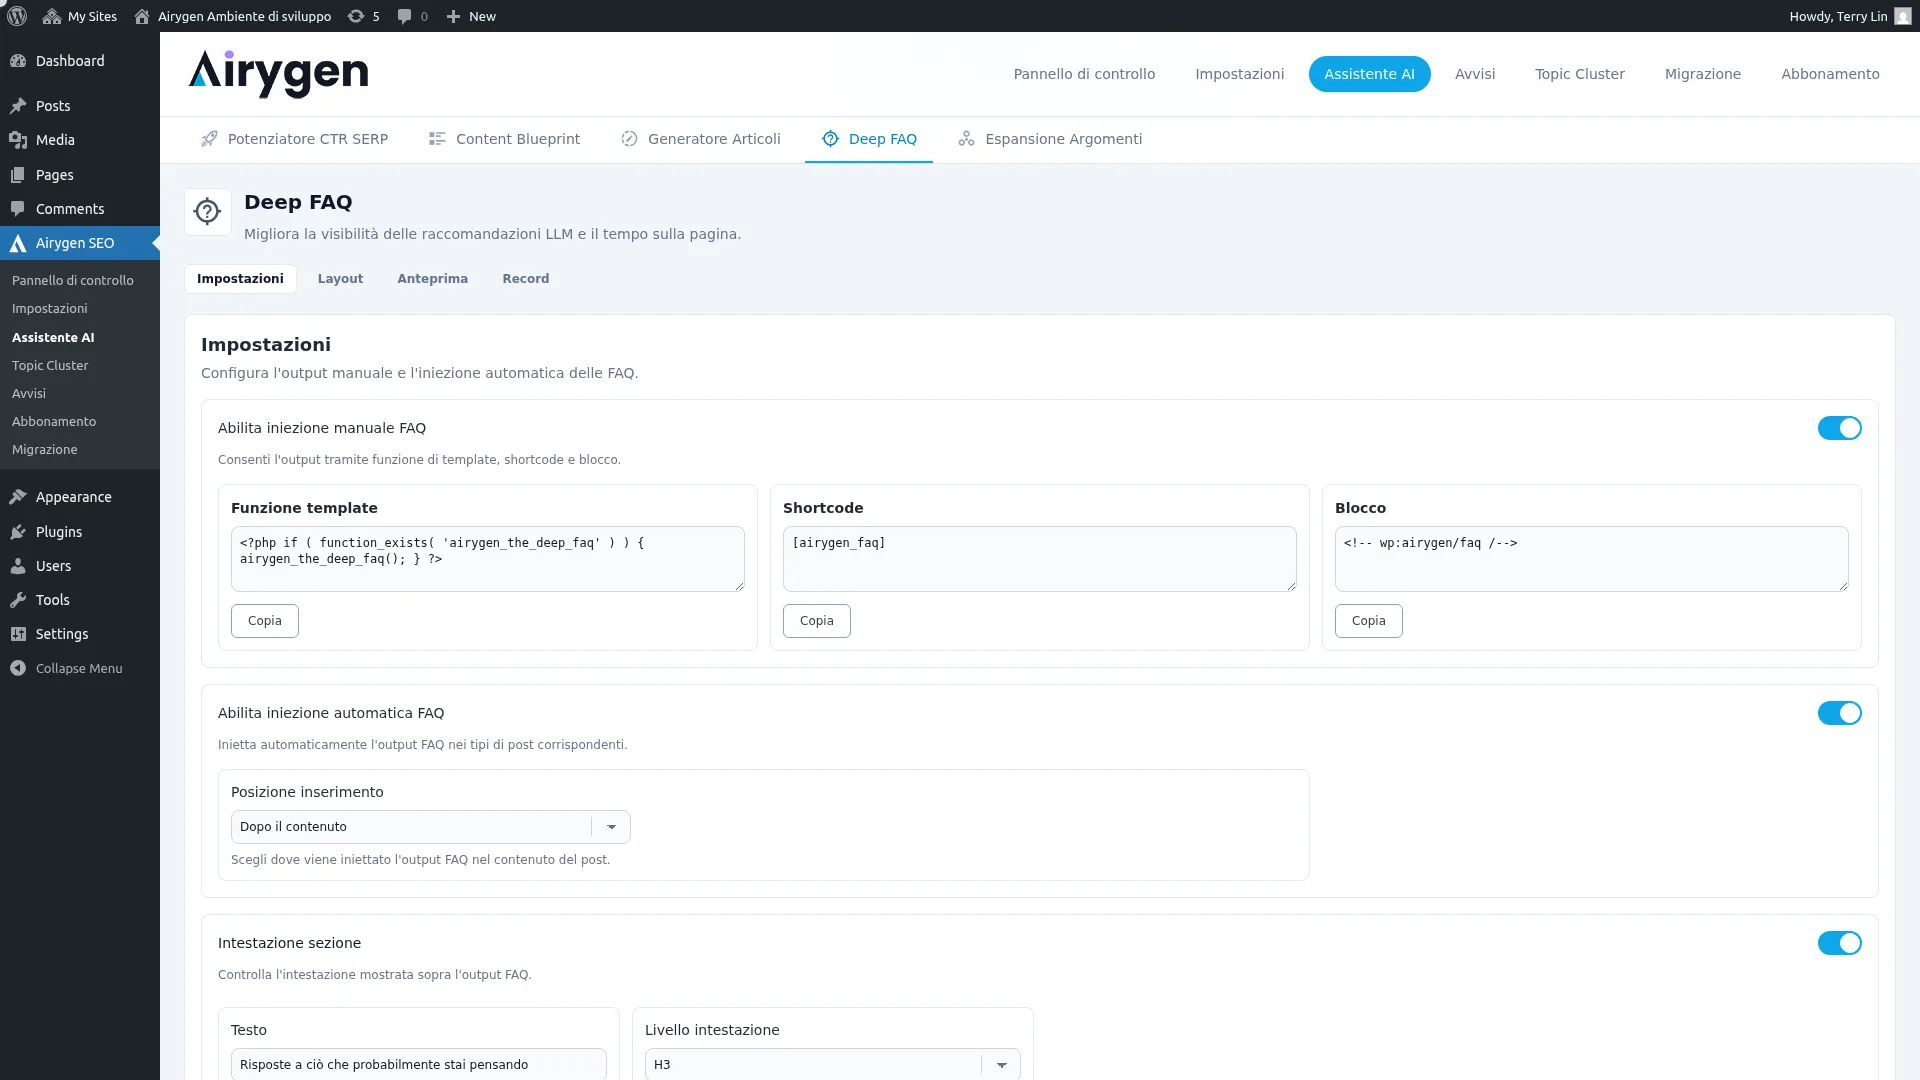Click the Pages icon in sidebar
Viewport: 1920px width, 1080px height.
[x=18, y=175]
